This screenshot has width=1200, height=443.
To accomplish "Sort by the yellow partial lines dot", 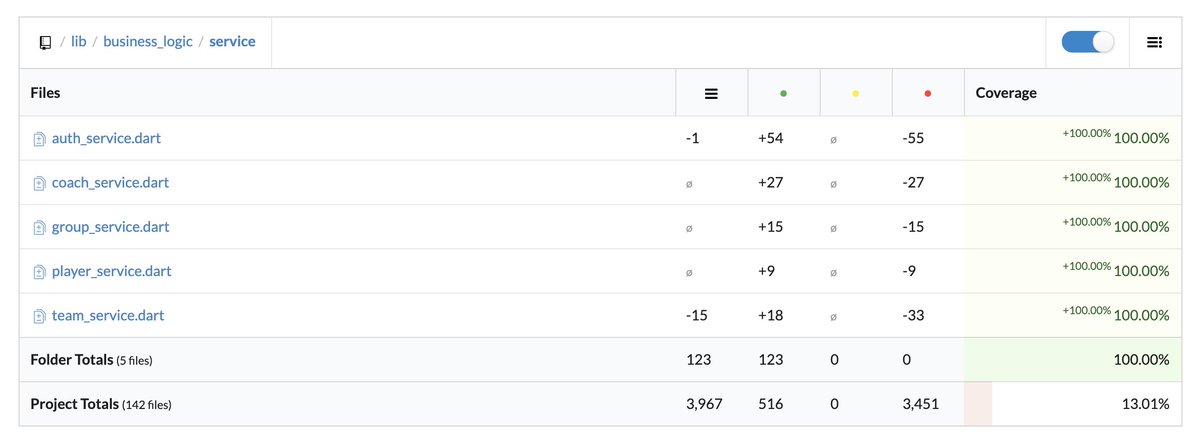I will 855,93.
